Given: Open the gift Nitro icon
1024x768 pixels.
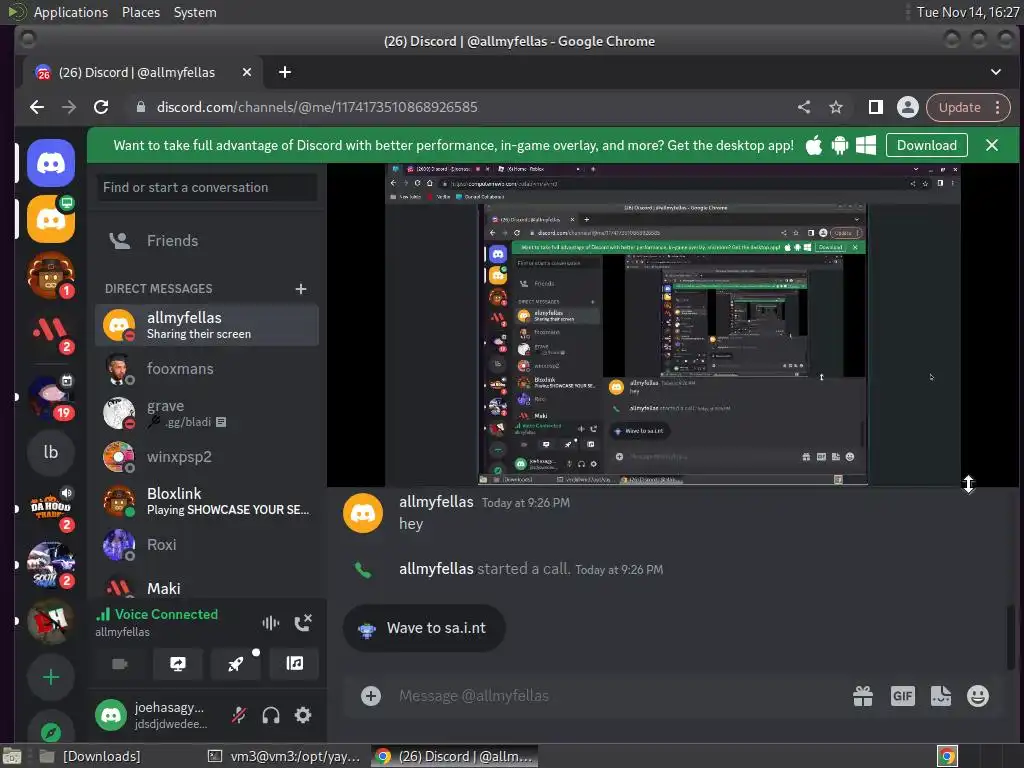Looking at the screenshot, I should [863, 696].
